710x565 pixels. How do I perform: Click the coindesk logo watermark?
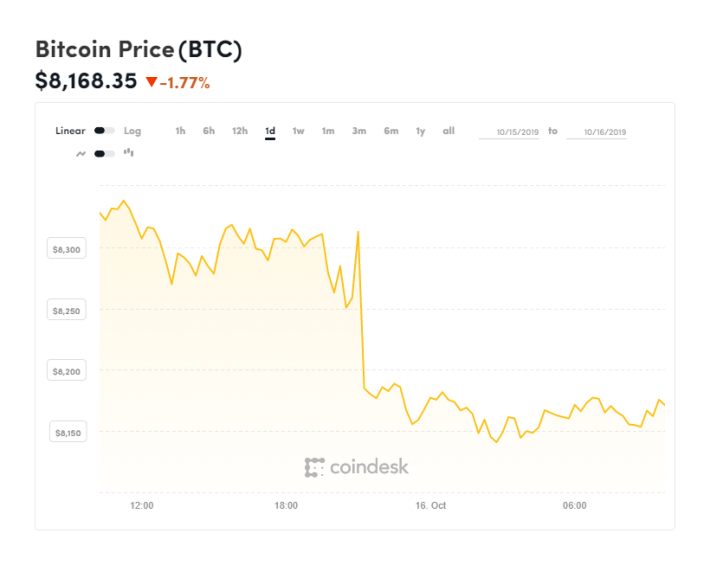[356, 467]
